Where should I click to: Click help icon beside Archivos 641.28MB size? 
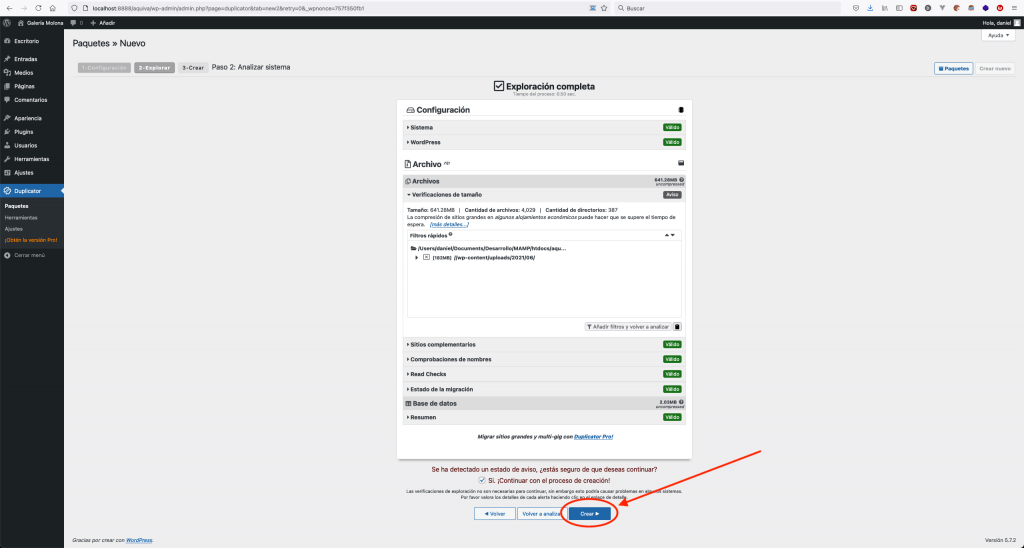(x=681, y=179)
